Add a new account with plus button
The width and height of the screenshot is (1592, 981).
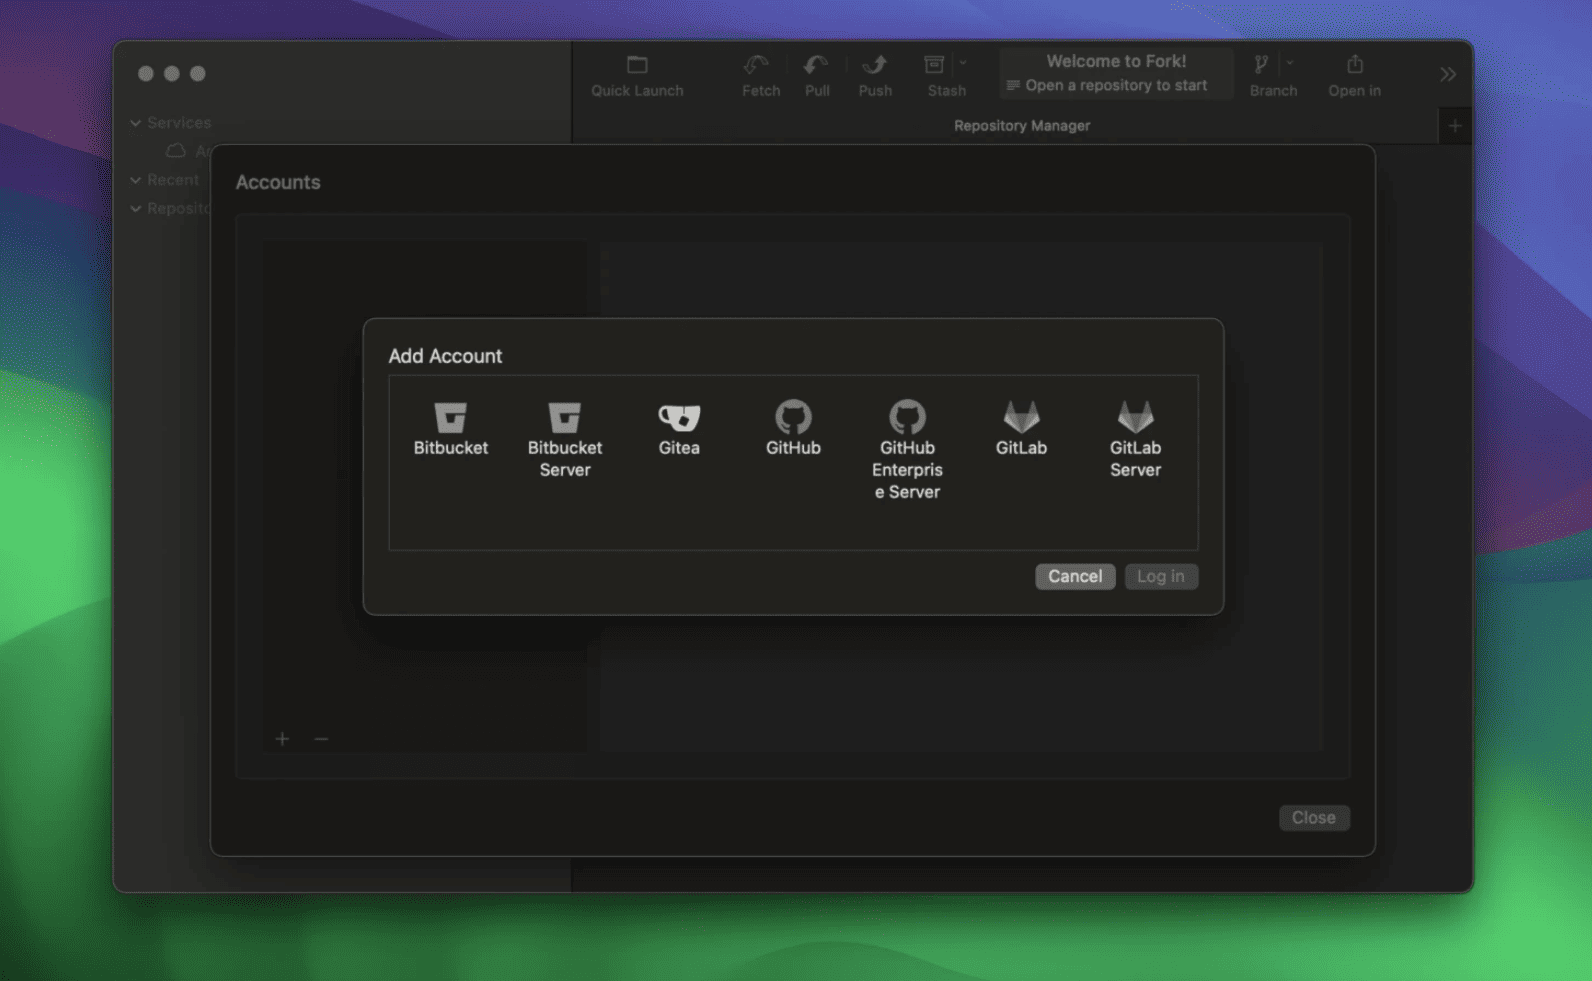click(x=283, y=738)
